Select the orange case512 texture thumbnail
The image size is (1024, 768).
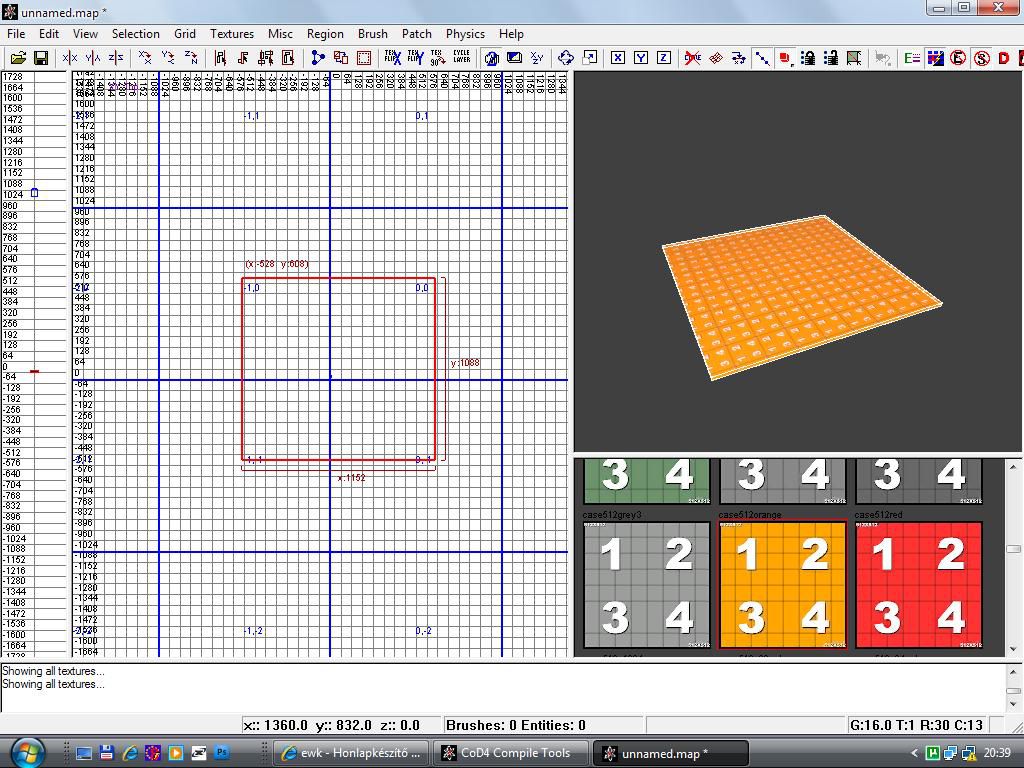coord(782,585)
